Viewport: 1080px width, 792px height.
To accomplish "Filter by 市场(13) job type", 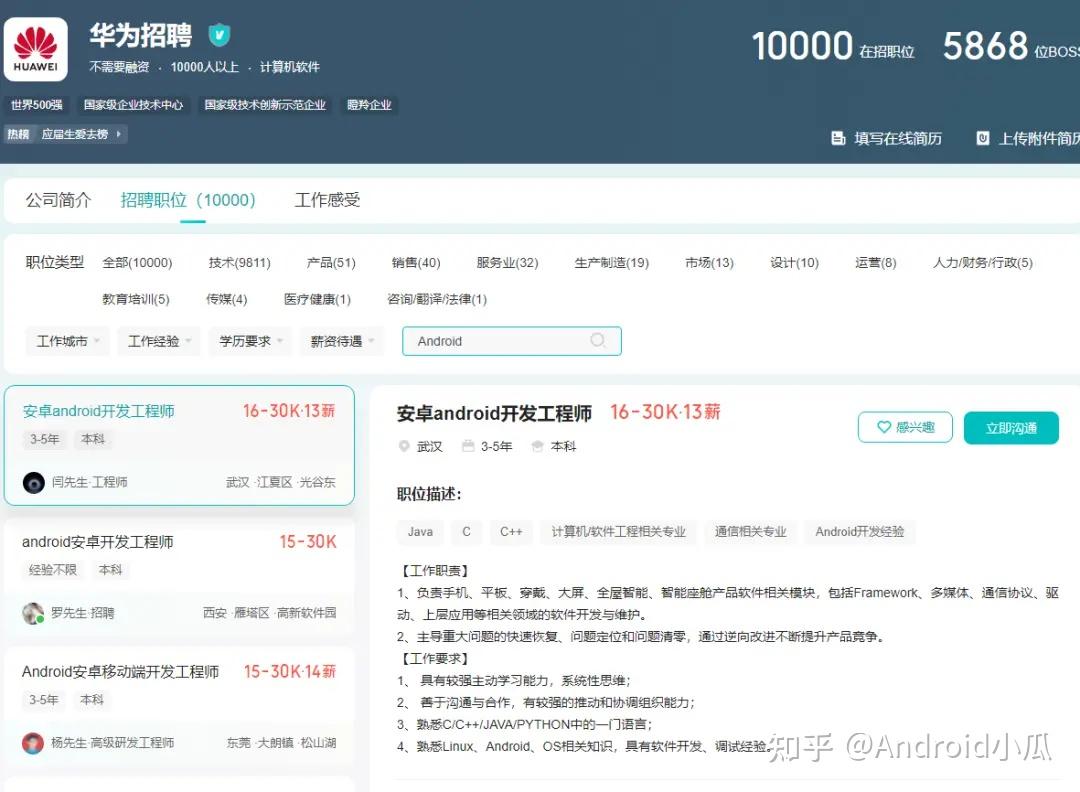I will (x=709, y=262).
